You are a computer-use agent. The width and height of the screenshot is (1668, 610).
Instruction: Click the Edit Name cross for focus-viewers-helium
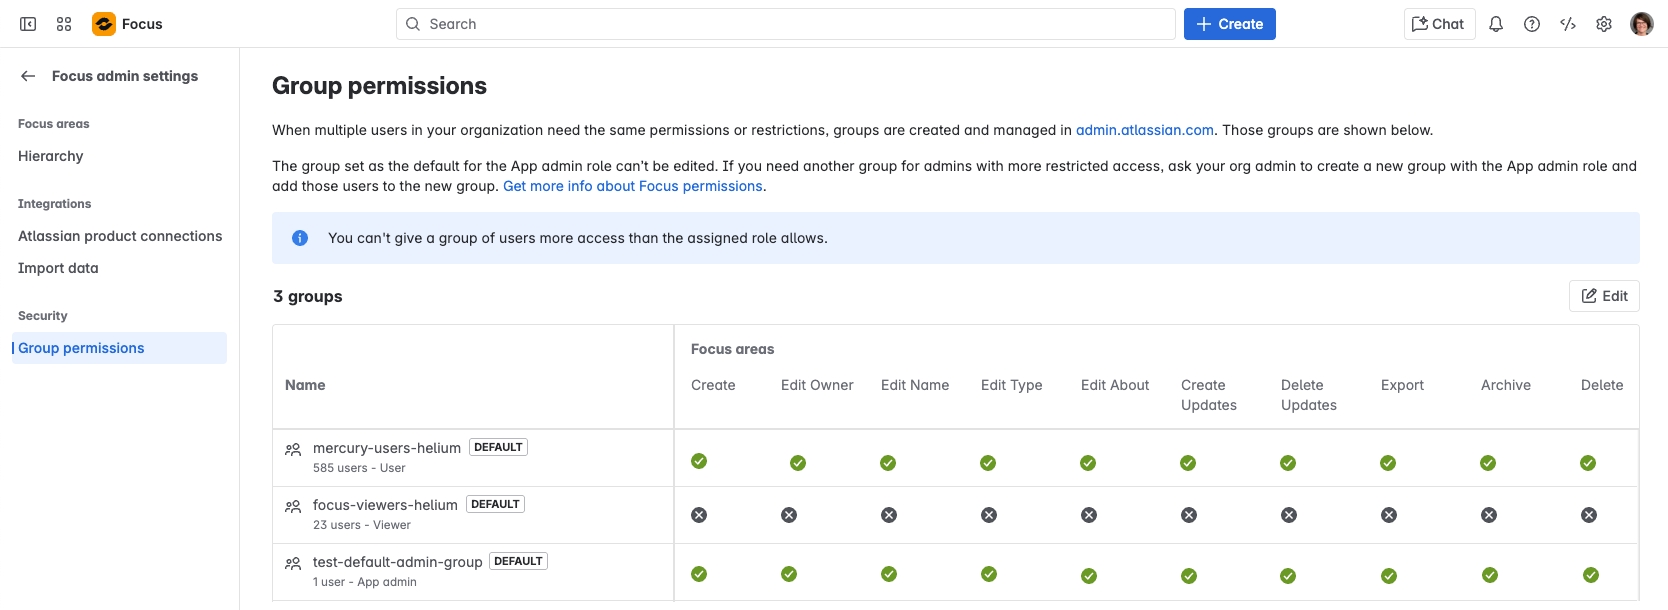[x=889, y=515]
